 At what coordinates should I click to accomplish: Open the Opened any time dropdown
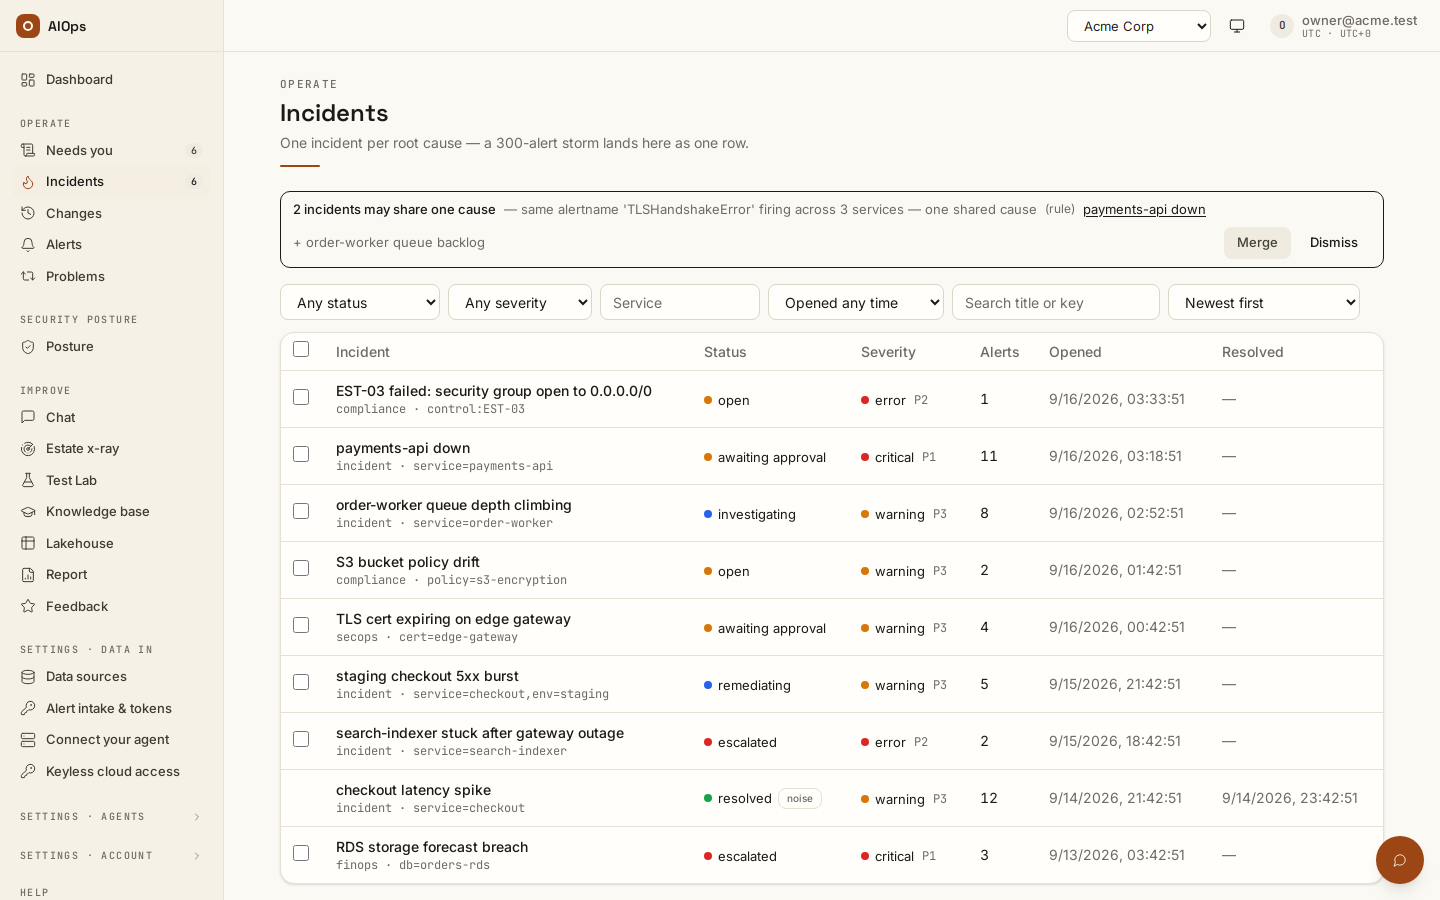(856, 302)
